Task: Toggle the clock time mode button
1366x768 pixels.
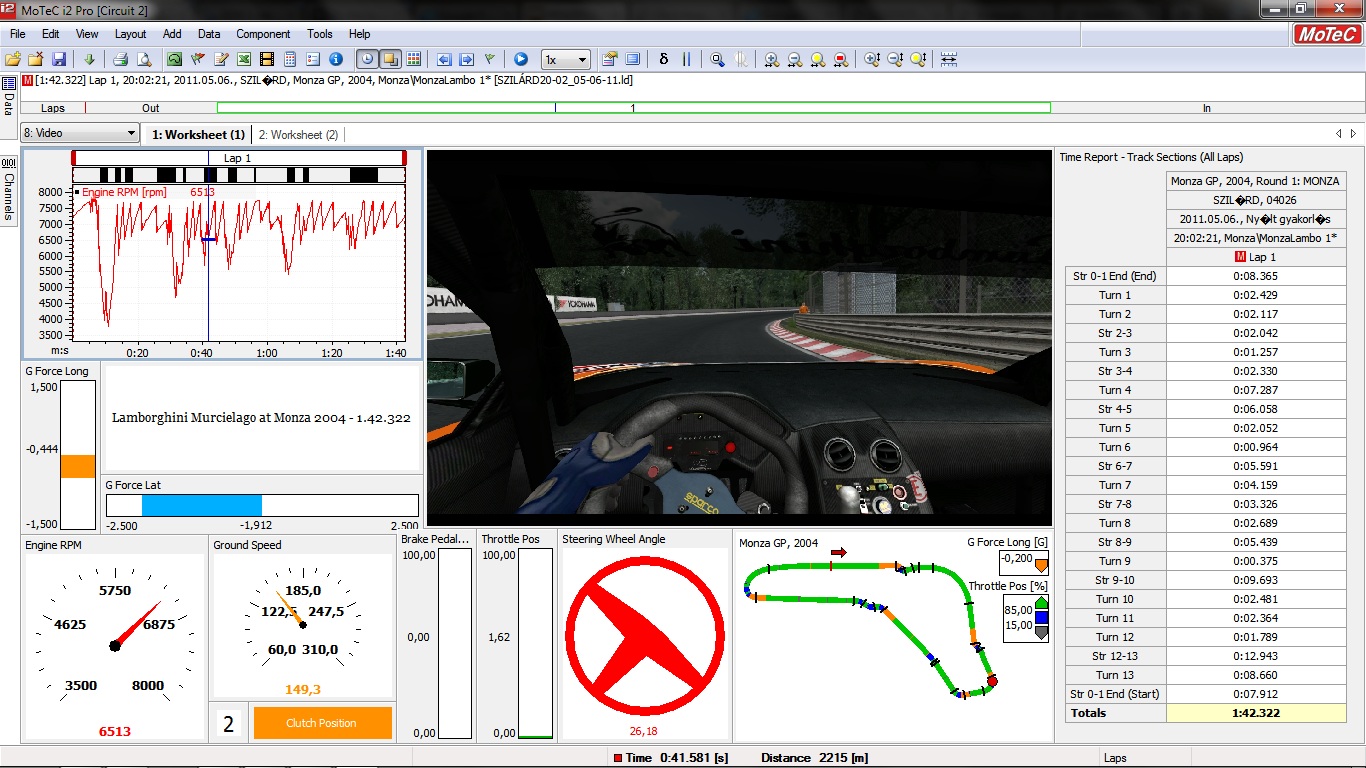Action: pos(367,59)
